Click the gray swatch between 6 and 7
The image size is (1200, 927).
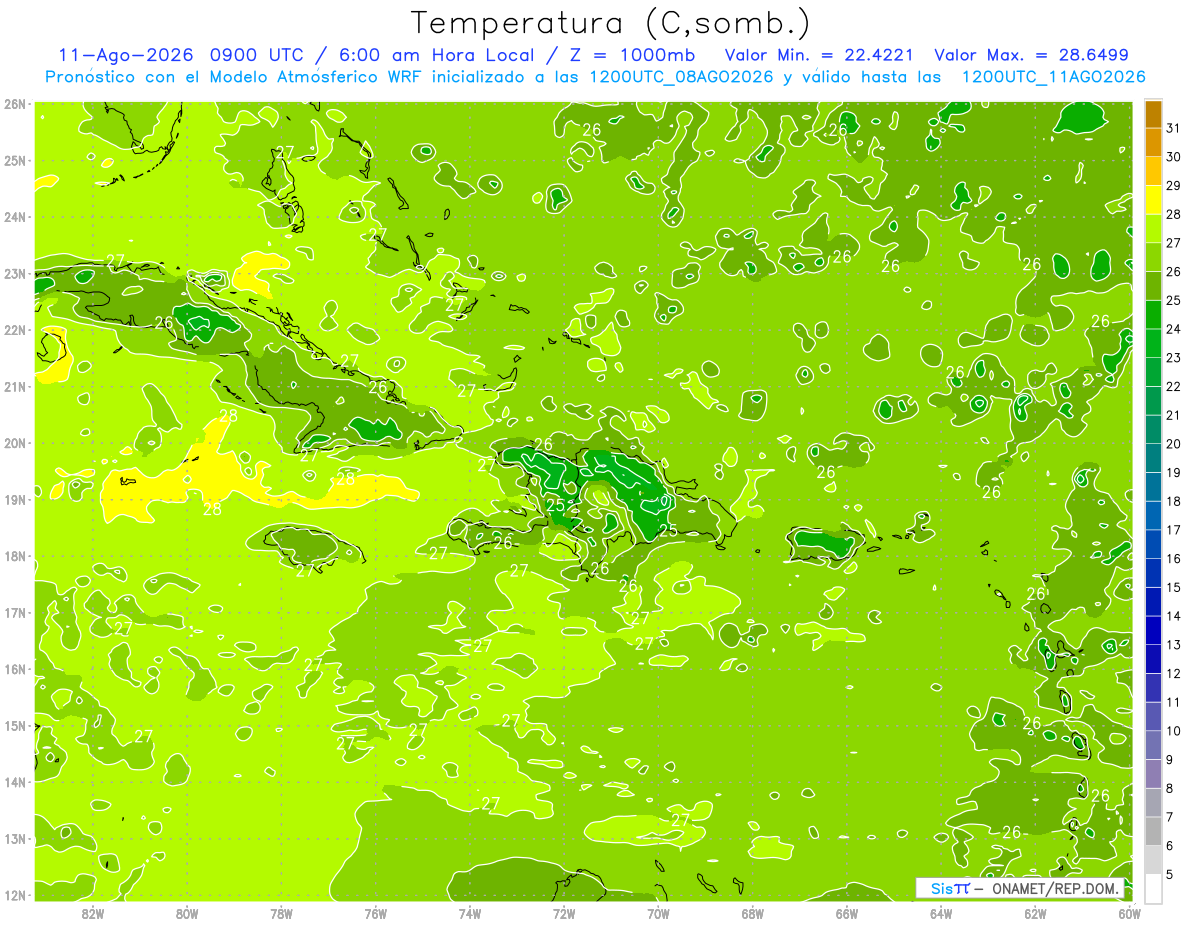pyautogui.click(x=1153, y=831)
